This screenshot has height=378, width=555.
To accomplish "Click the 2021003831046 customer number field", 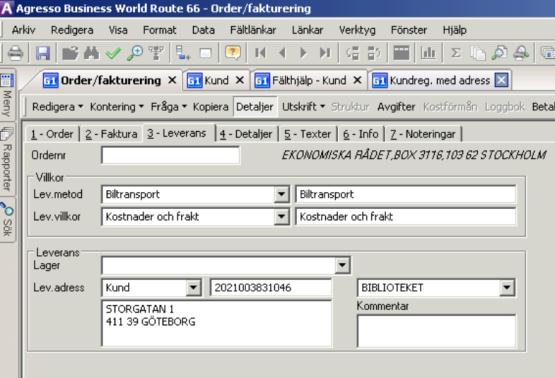I will coord(271,287).
